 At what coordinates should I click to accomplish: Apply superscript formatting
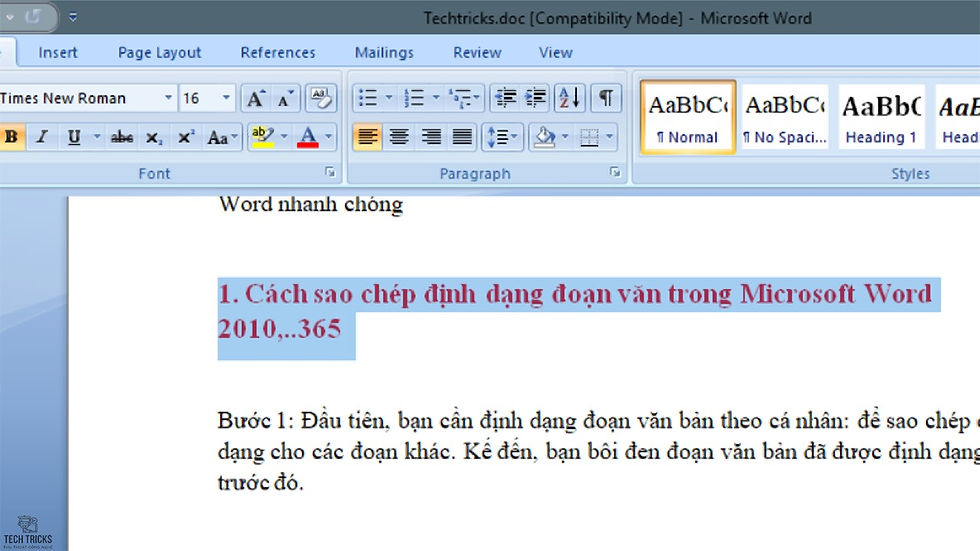pyautogui.click(x=186, y=137)
